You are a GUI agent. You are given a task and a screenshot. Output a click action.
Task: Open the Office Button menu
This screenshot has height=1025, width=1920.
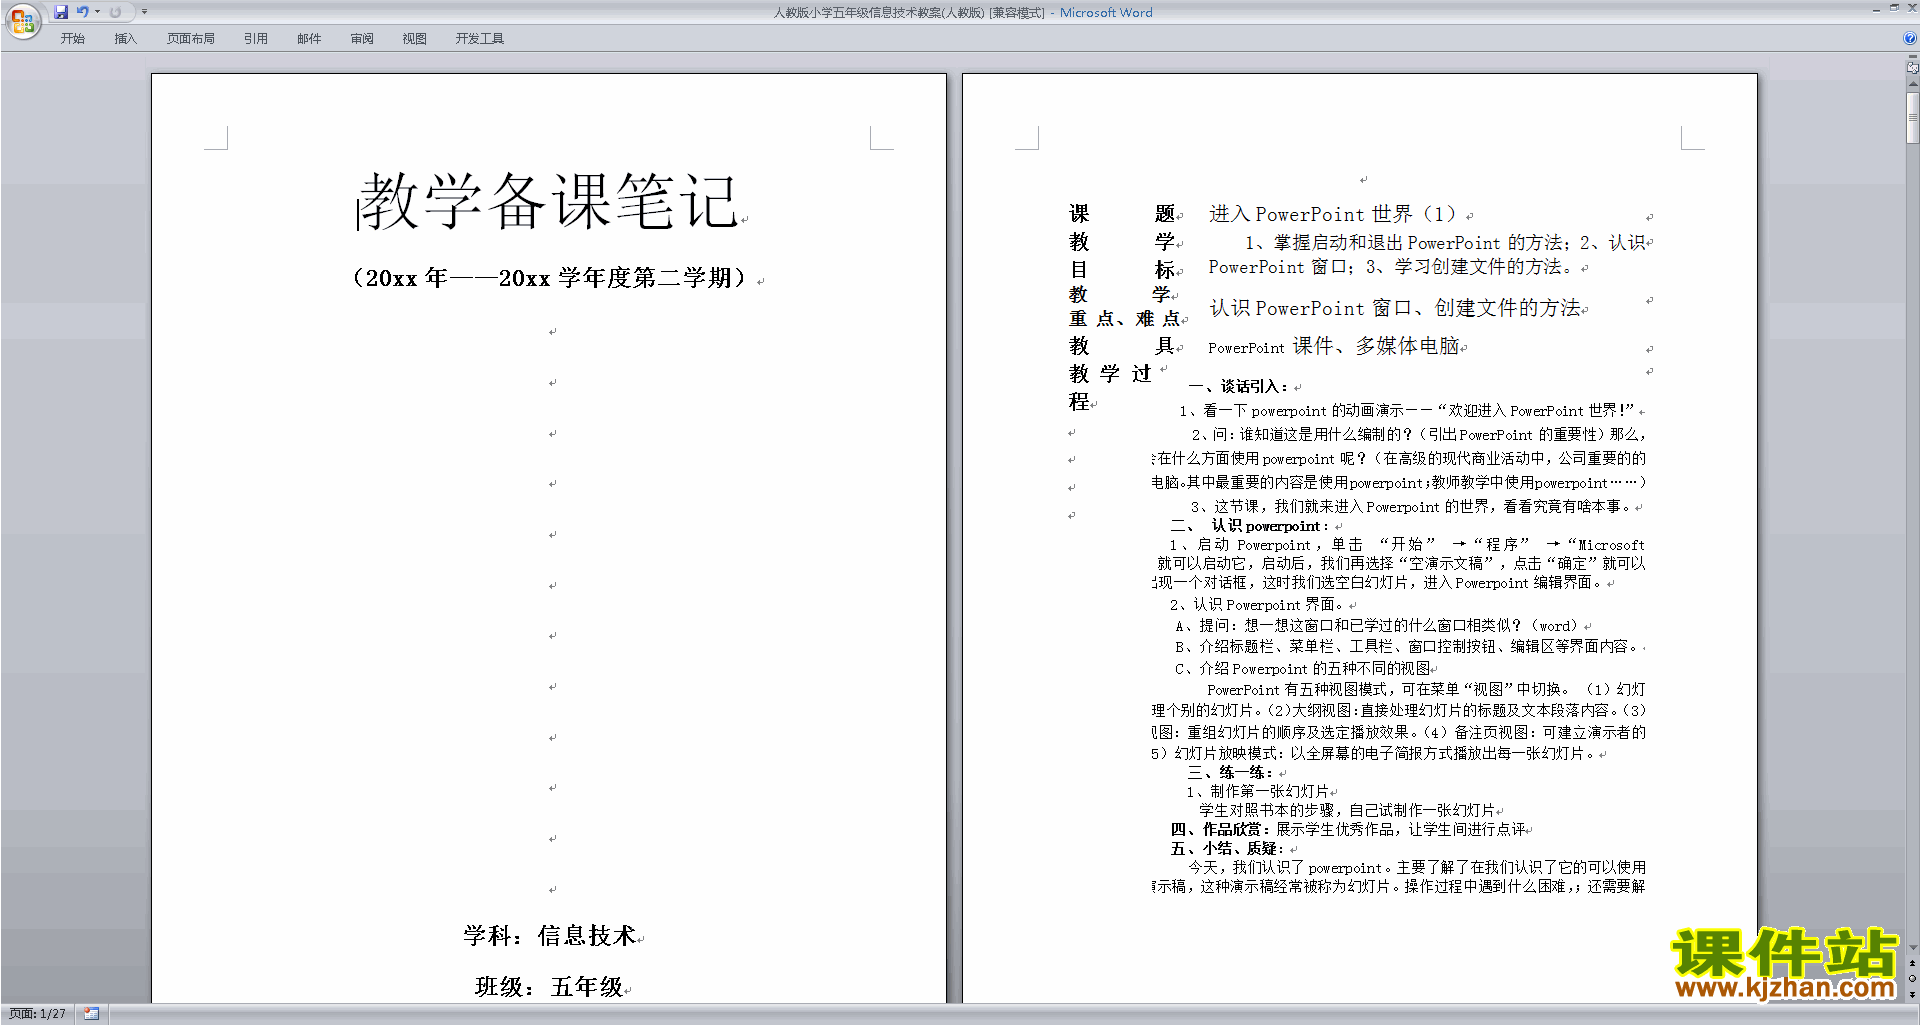tap(22, 20)
